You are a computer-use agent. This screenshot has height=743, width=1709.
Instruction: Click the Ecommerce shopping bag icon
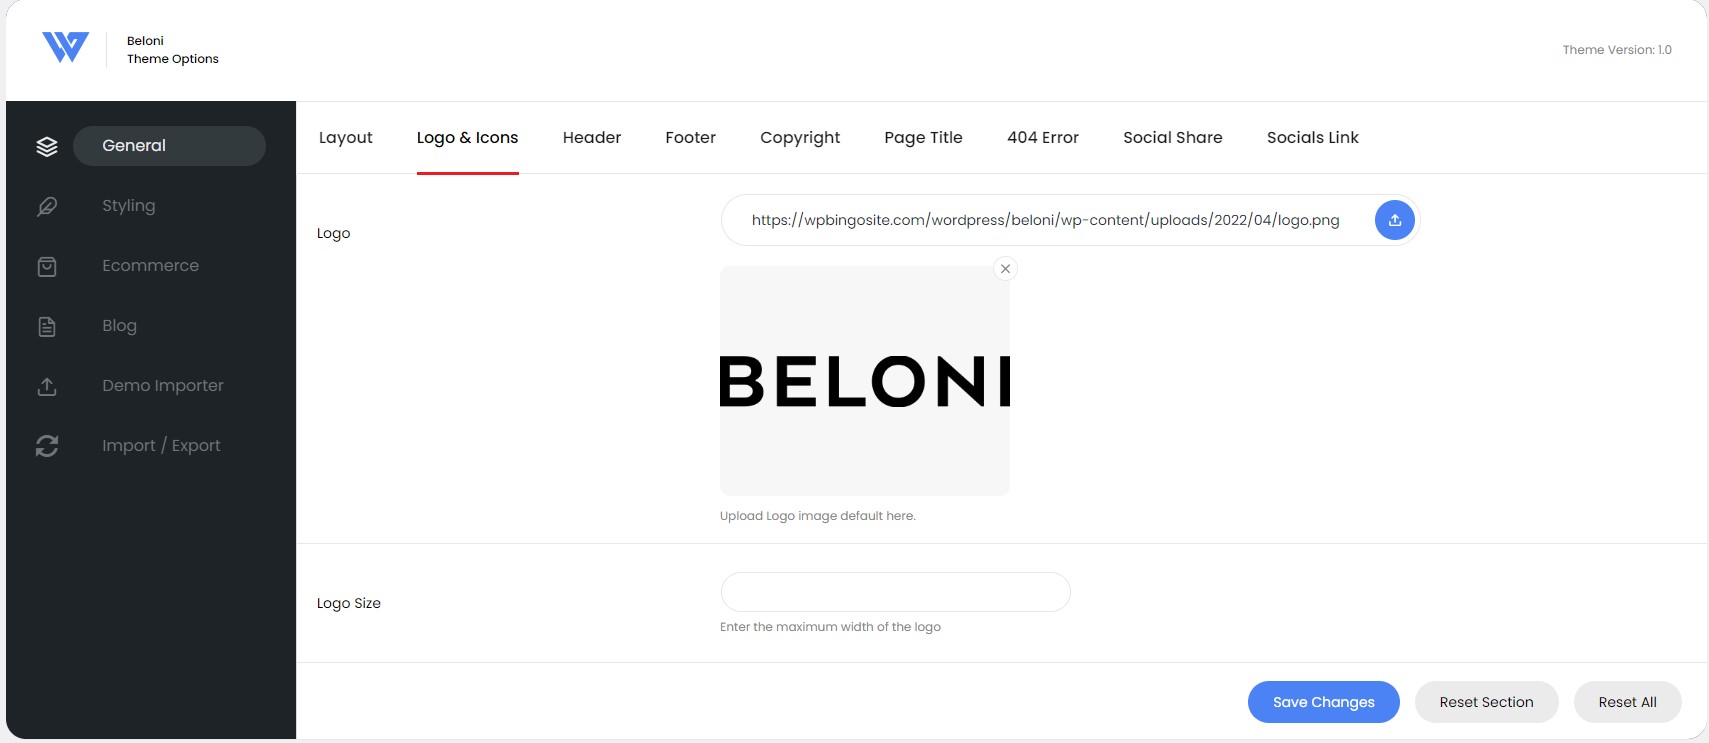click(x=47, y=266)
